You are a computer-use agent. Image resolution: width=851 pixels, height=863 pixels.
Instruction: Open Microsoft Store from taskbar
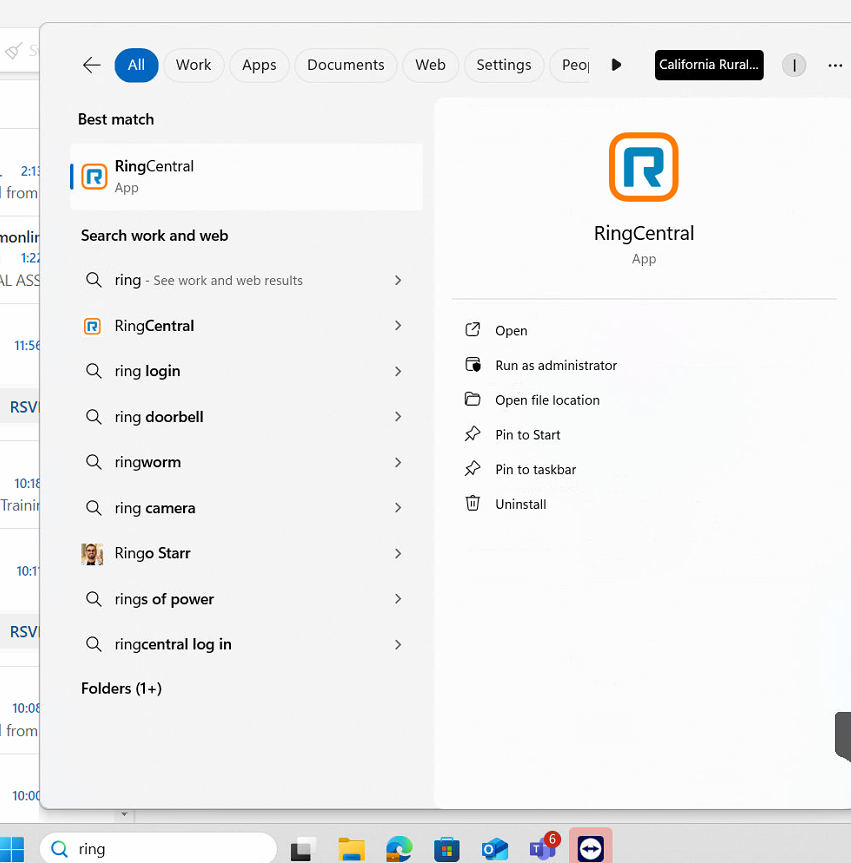446,849
